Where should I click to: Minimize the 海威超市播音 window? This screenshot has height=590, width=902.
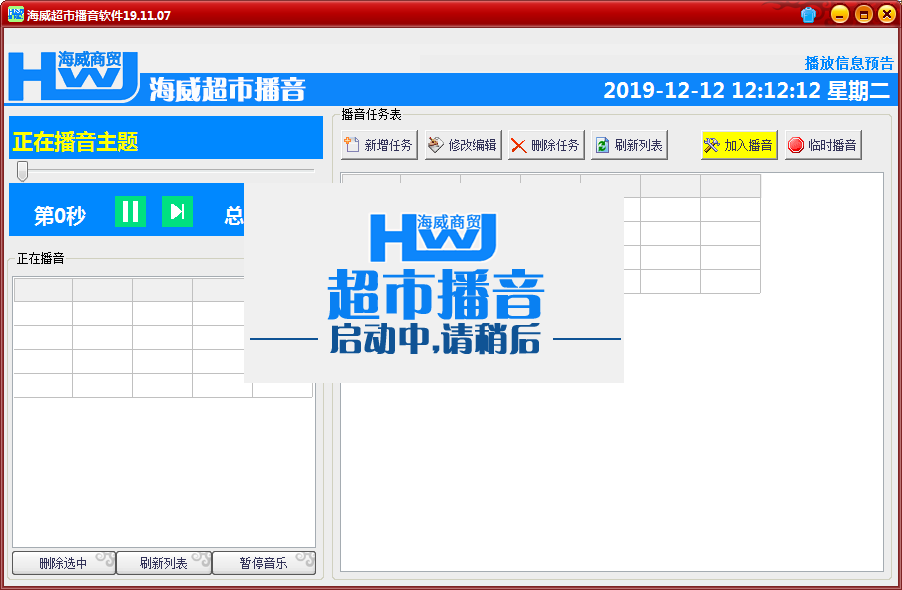click(839, 14)
